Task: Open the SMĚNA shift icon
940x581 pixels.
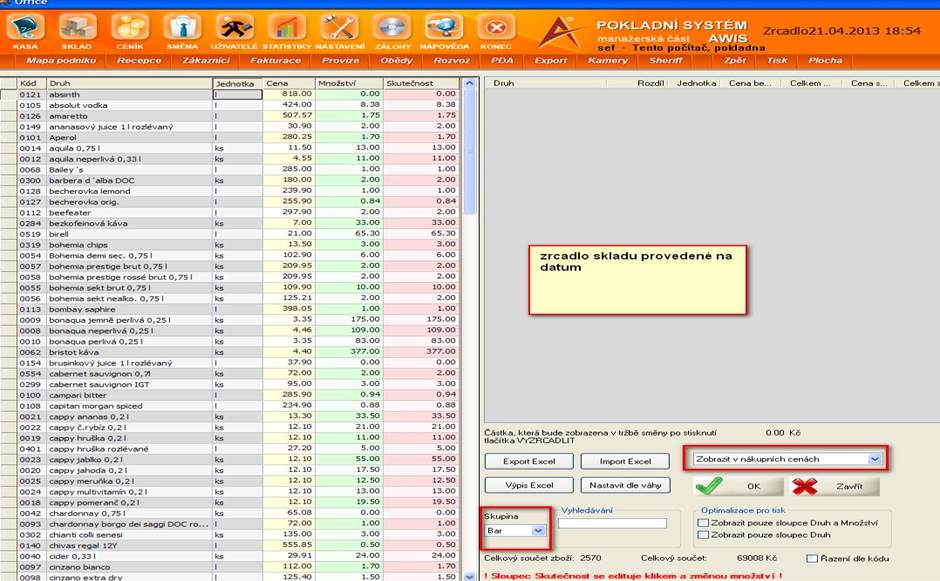Action: coord(182,28)
